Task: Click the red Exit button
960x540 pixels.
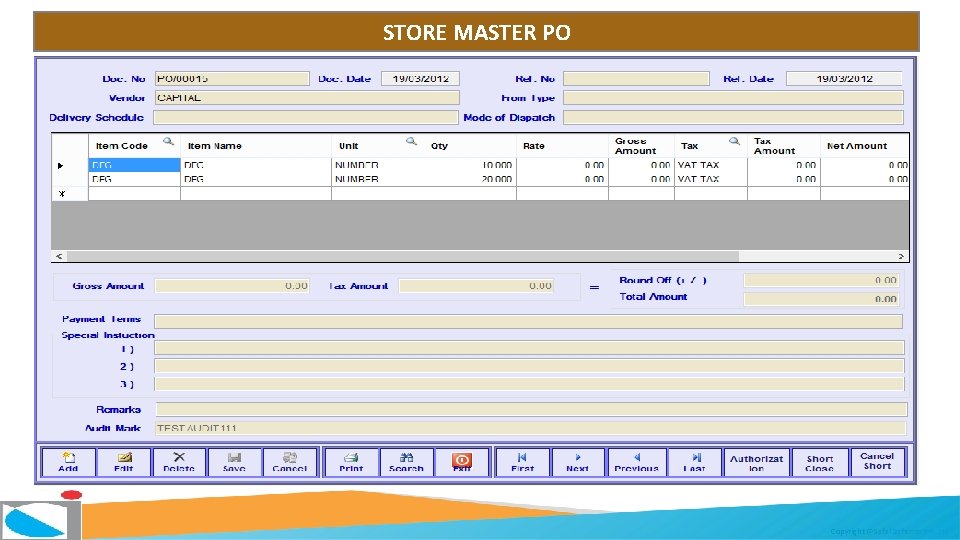Action: pyautogui.click(x=462, y=462)
